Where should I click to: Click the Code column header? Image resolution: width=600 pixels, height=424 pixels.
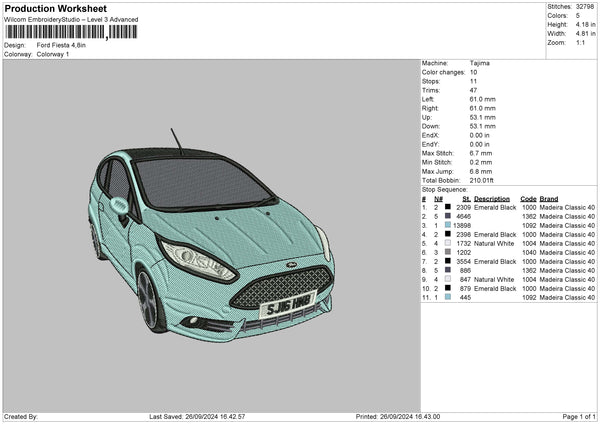pos(529,198)
